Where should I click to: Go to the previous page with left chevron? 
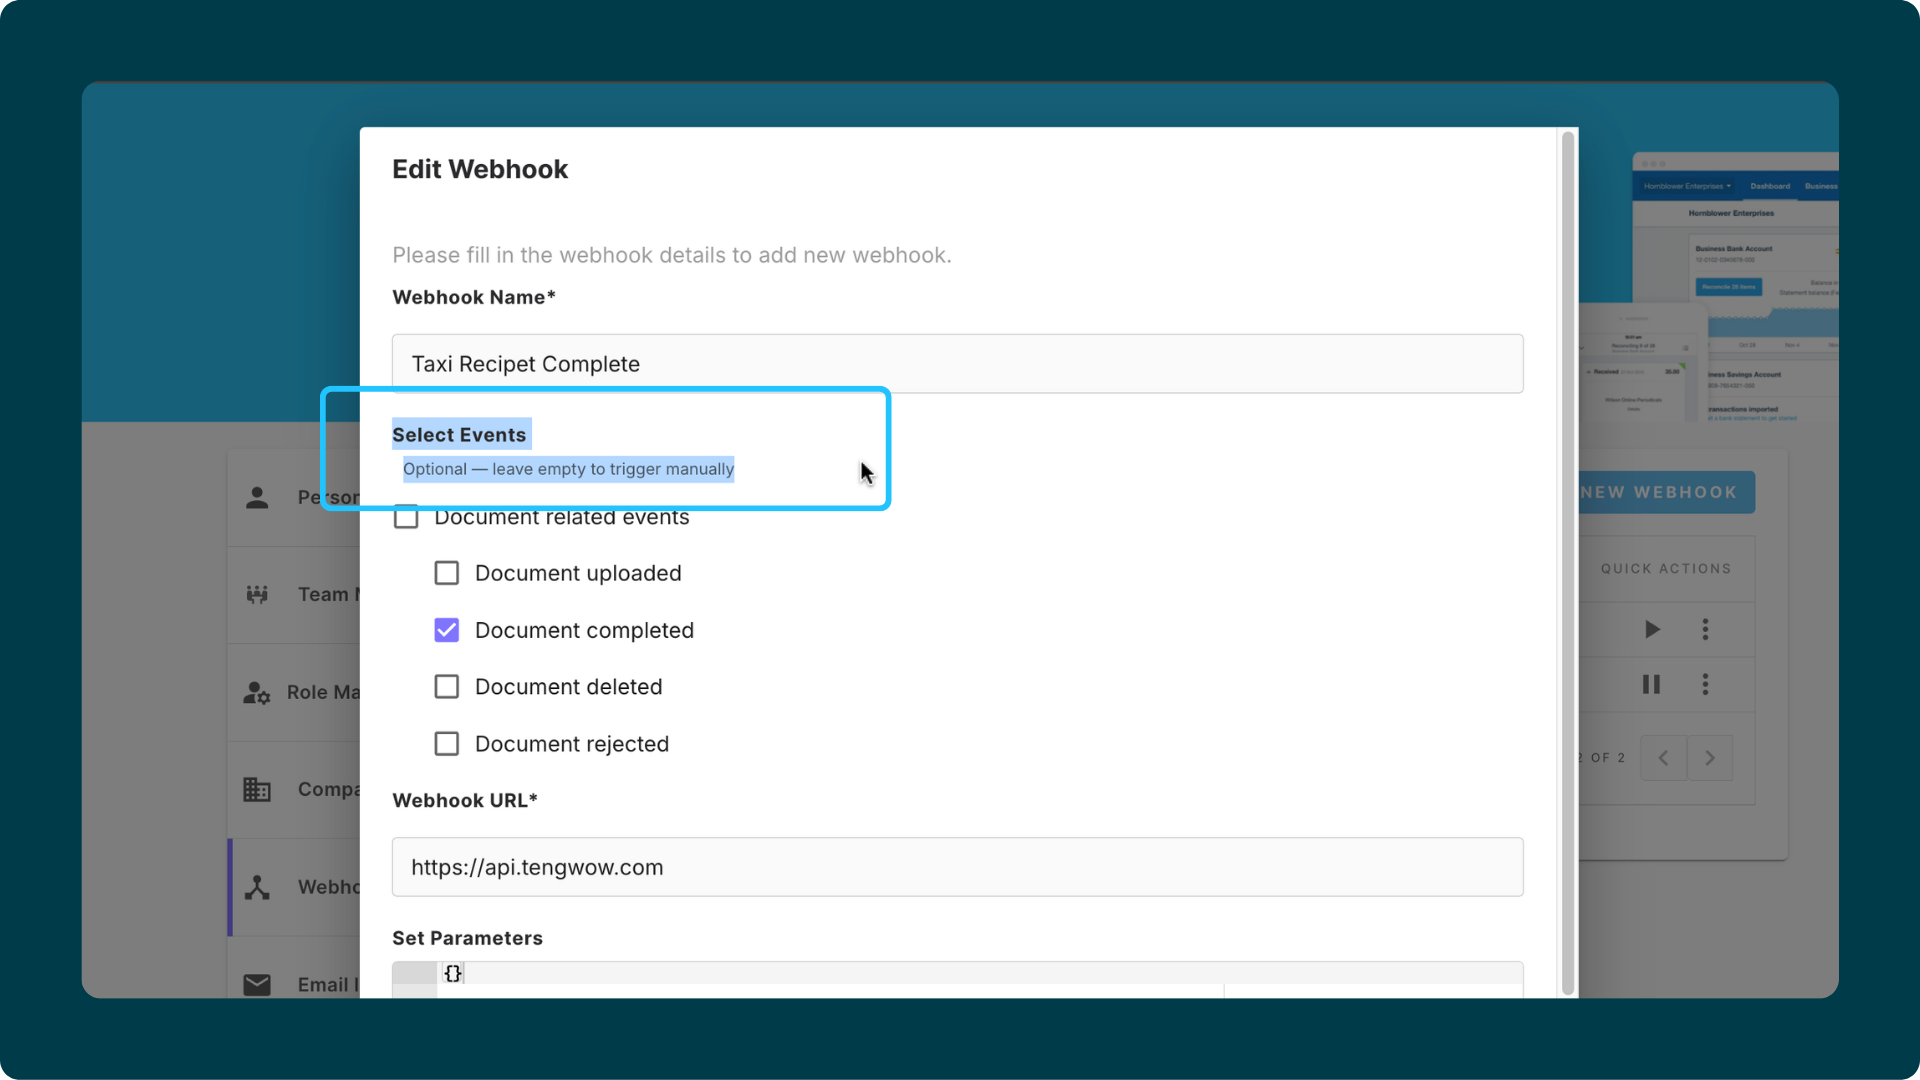click(x=1663, y=758)
